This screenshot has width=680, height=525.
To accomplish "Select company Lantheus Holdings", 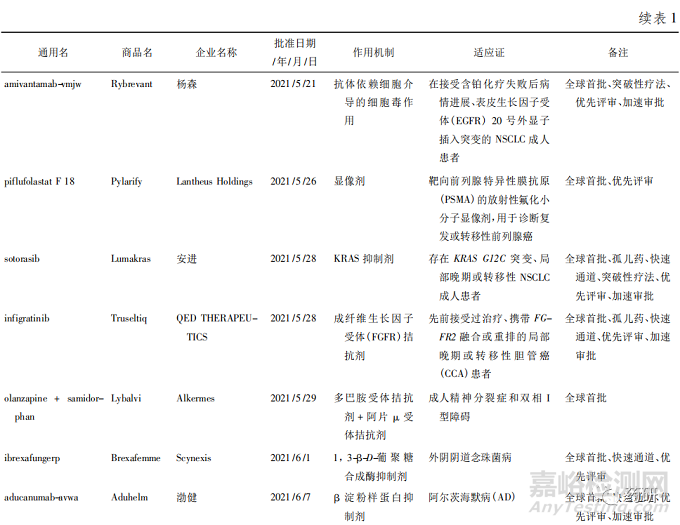I will 214,181.
